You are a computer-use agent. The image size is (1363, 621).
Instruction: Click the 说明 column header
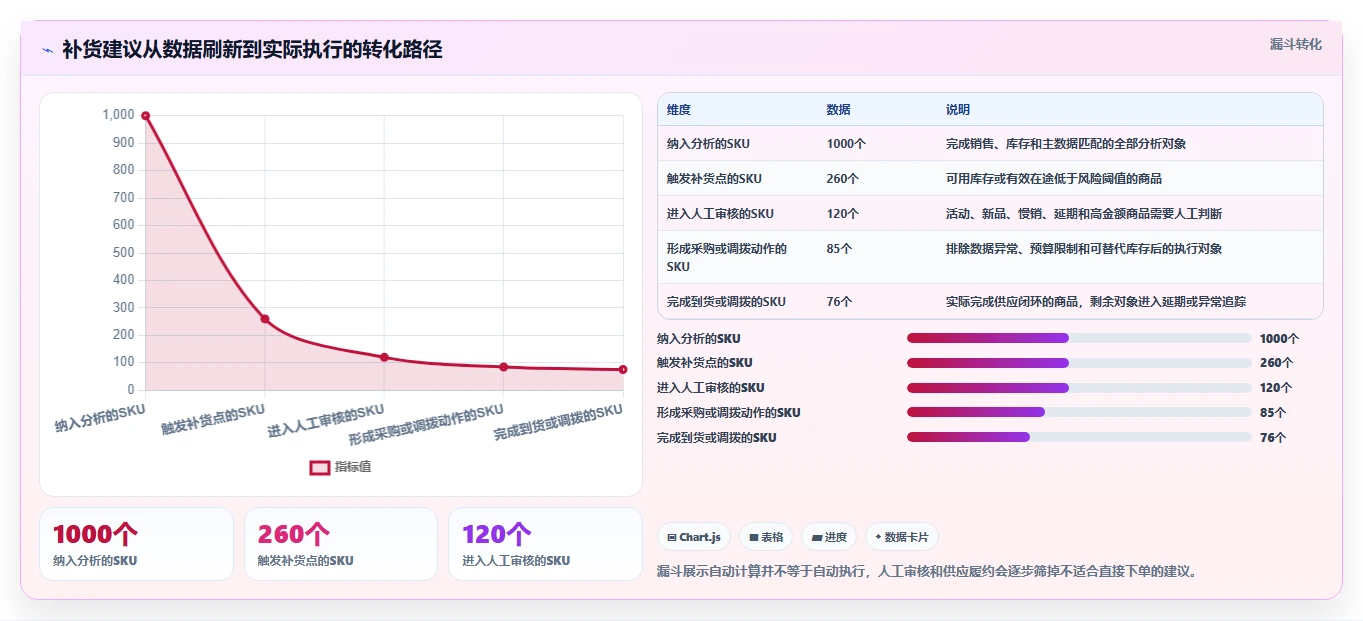pyautogui.click(x=958, y=110)
